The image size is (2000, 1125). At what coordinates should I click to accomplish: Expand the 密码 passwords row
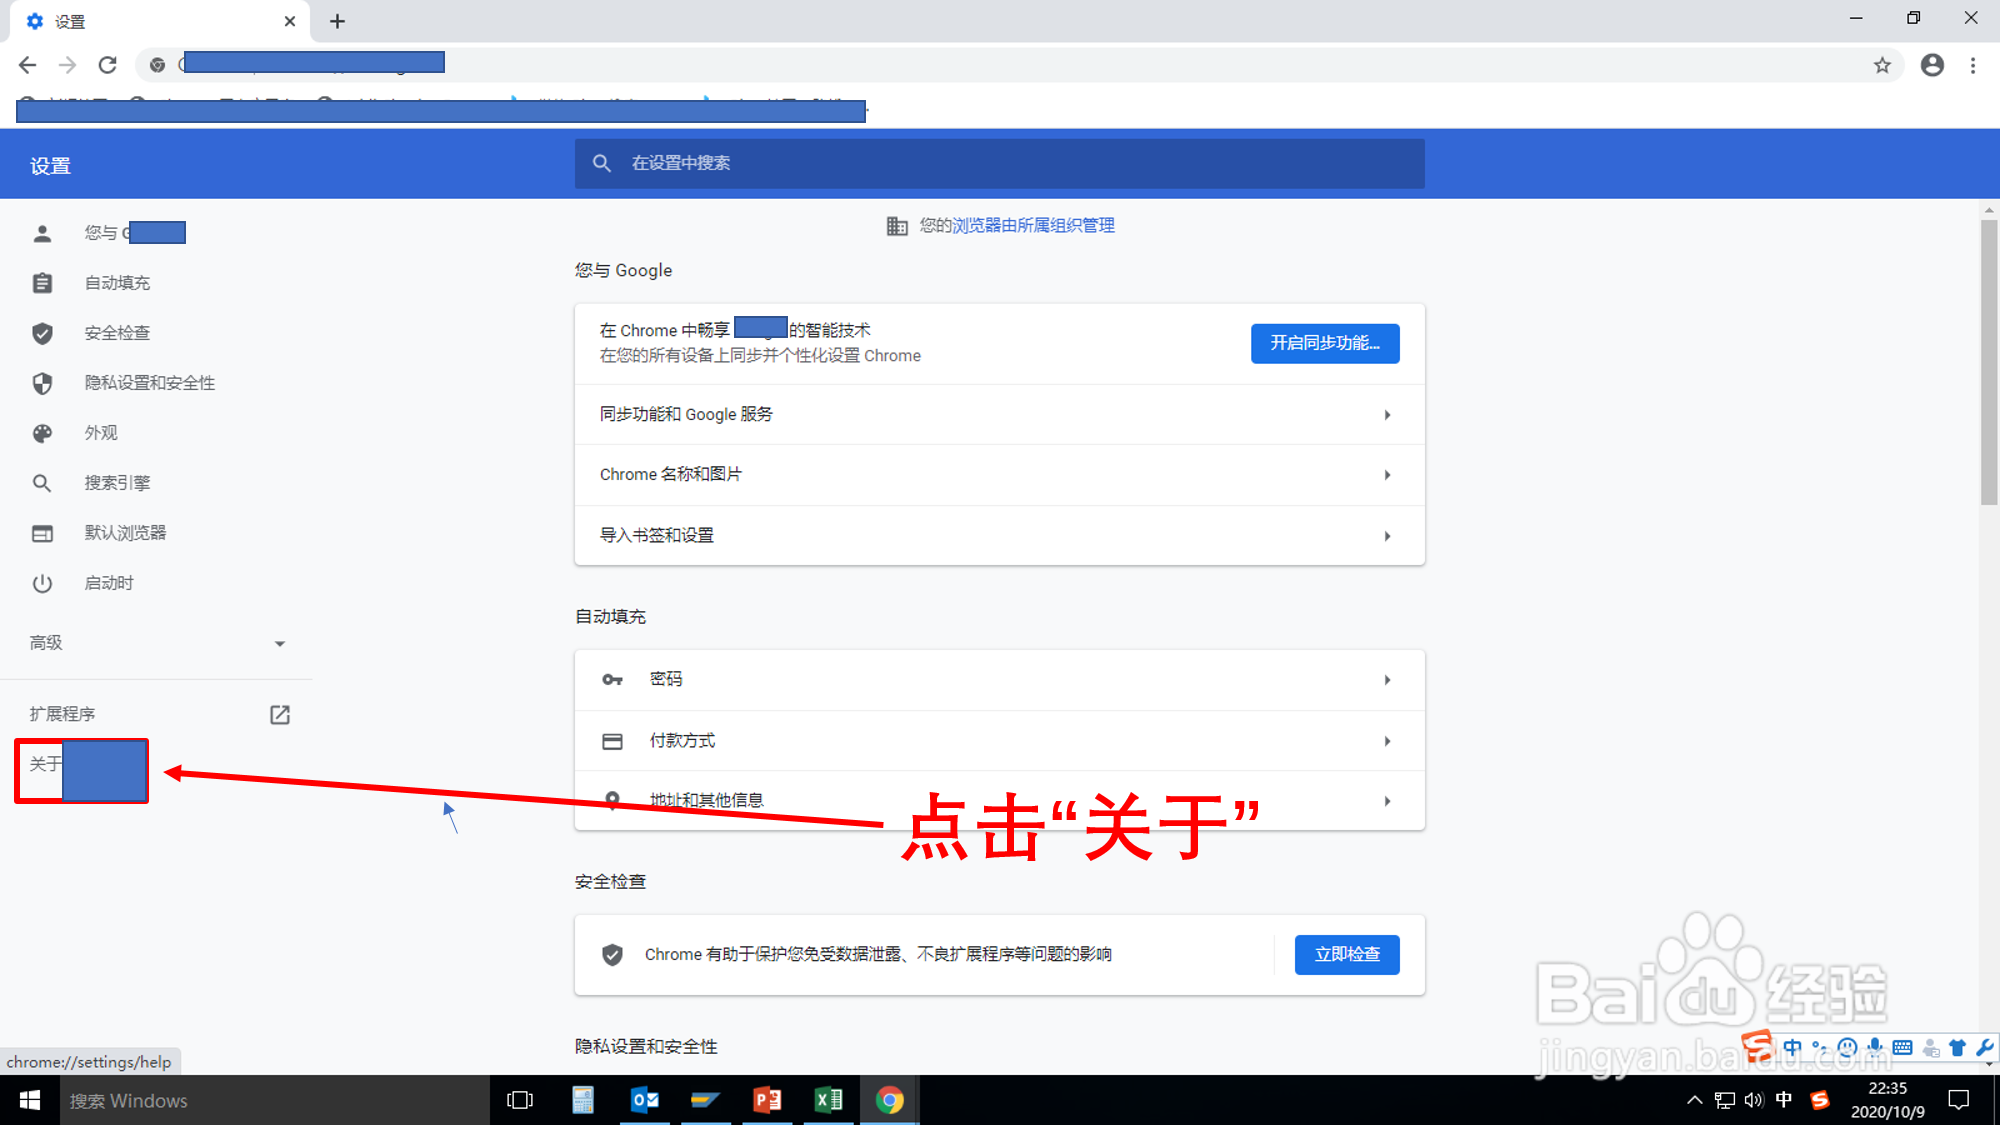coord(998,680)
